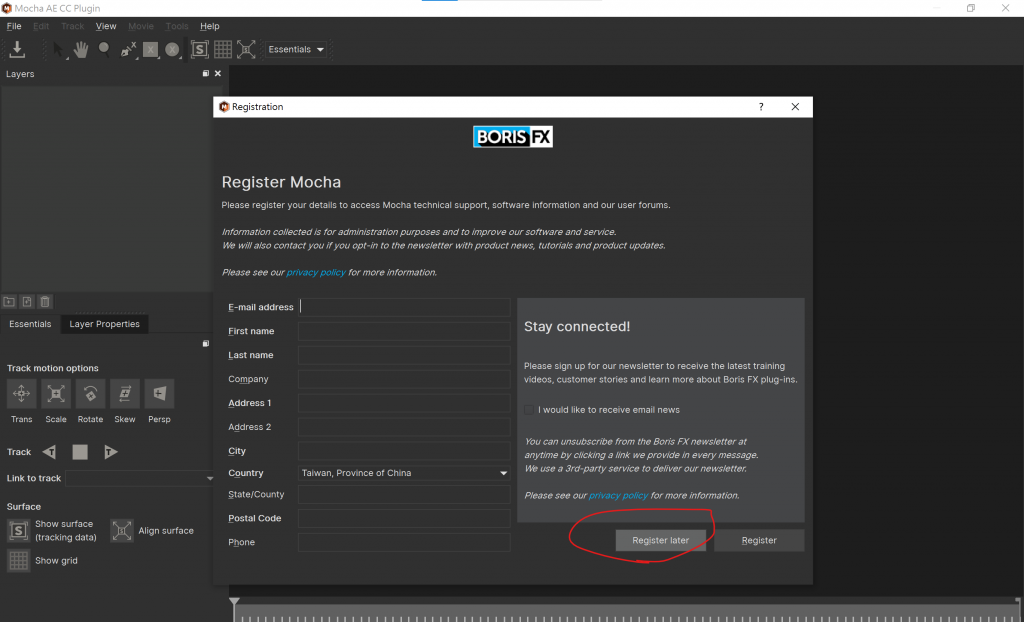Image resolution: width=1024 pixels, height=622 pixels.
Task: Open the Tools menu
Action: coord(177,26)
